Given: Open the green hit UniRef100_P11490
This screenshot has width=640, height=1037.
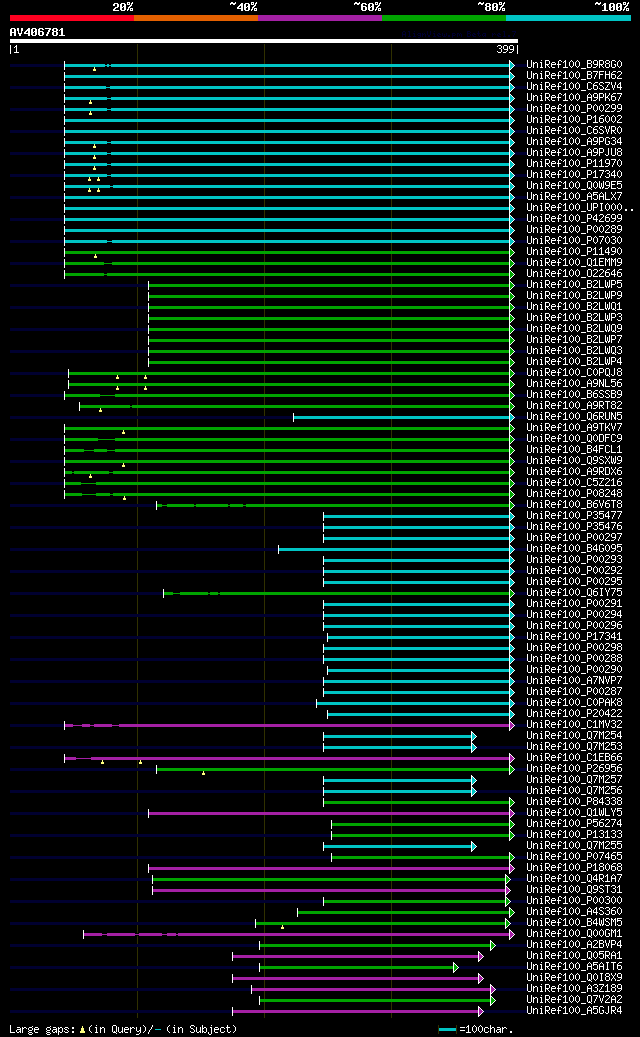Looking at the screenshot, I should click(574, 251).
